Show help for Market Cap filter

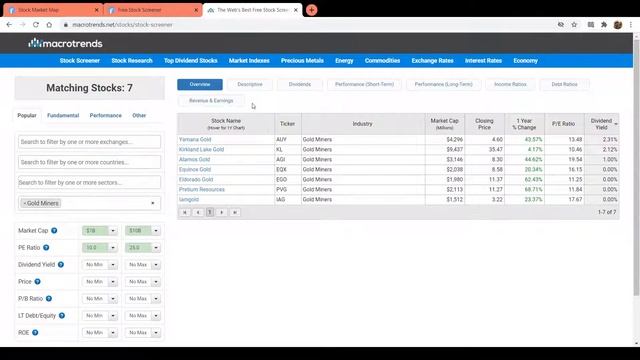click(x=54, y=231)
